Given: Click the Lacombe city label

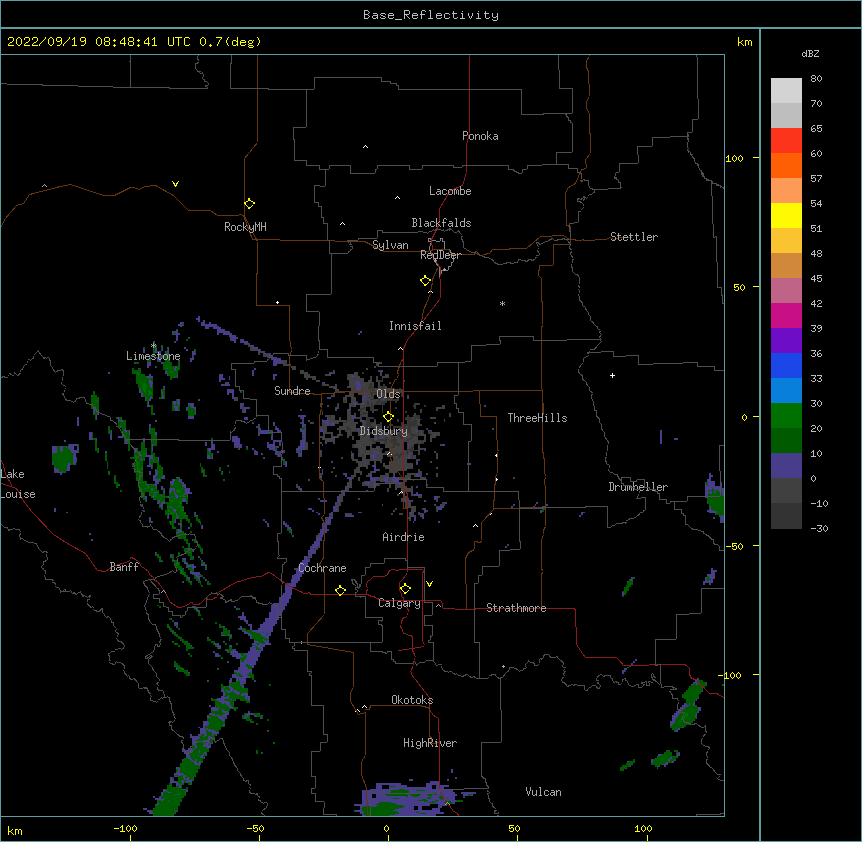Looking at the screenshot, I should click(450, 191).
